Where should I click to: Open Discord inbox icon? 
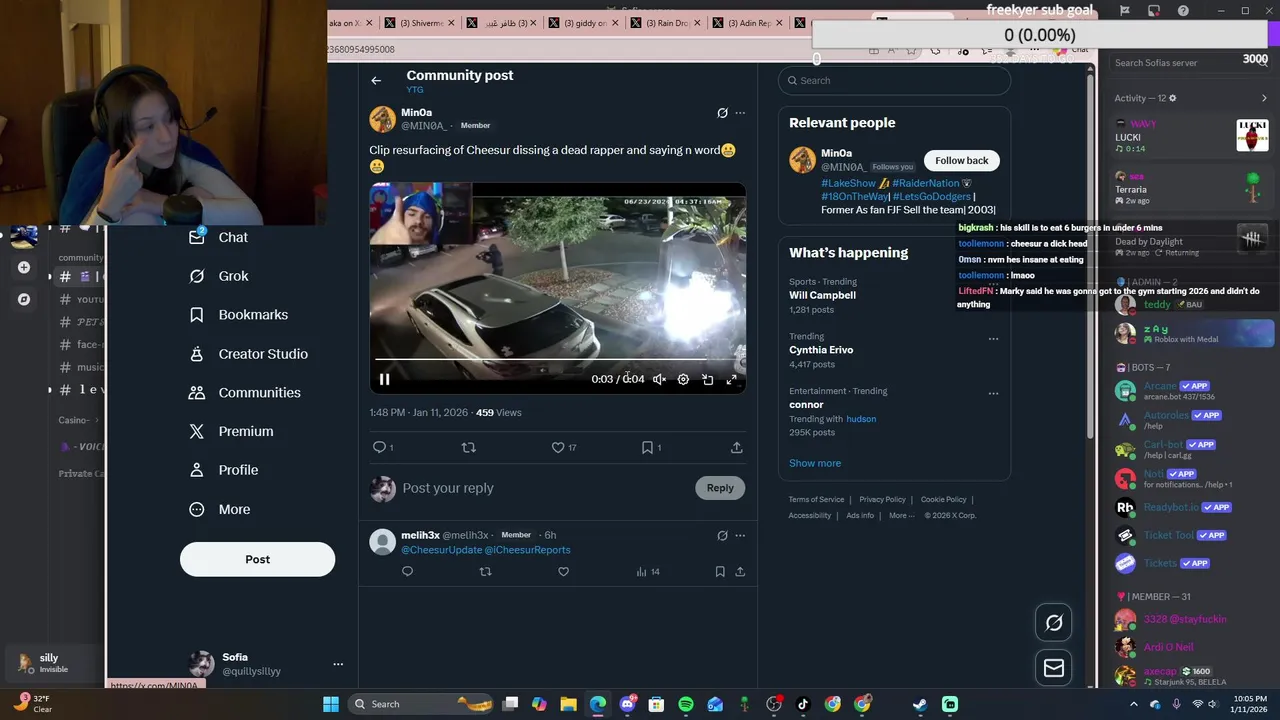tap(1154, 10)
